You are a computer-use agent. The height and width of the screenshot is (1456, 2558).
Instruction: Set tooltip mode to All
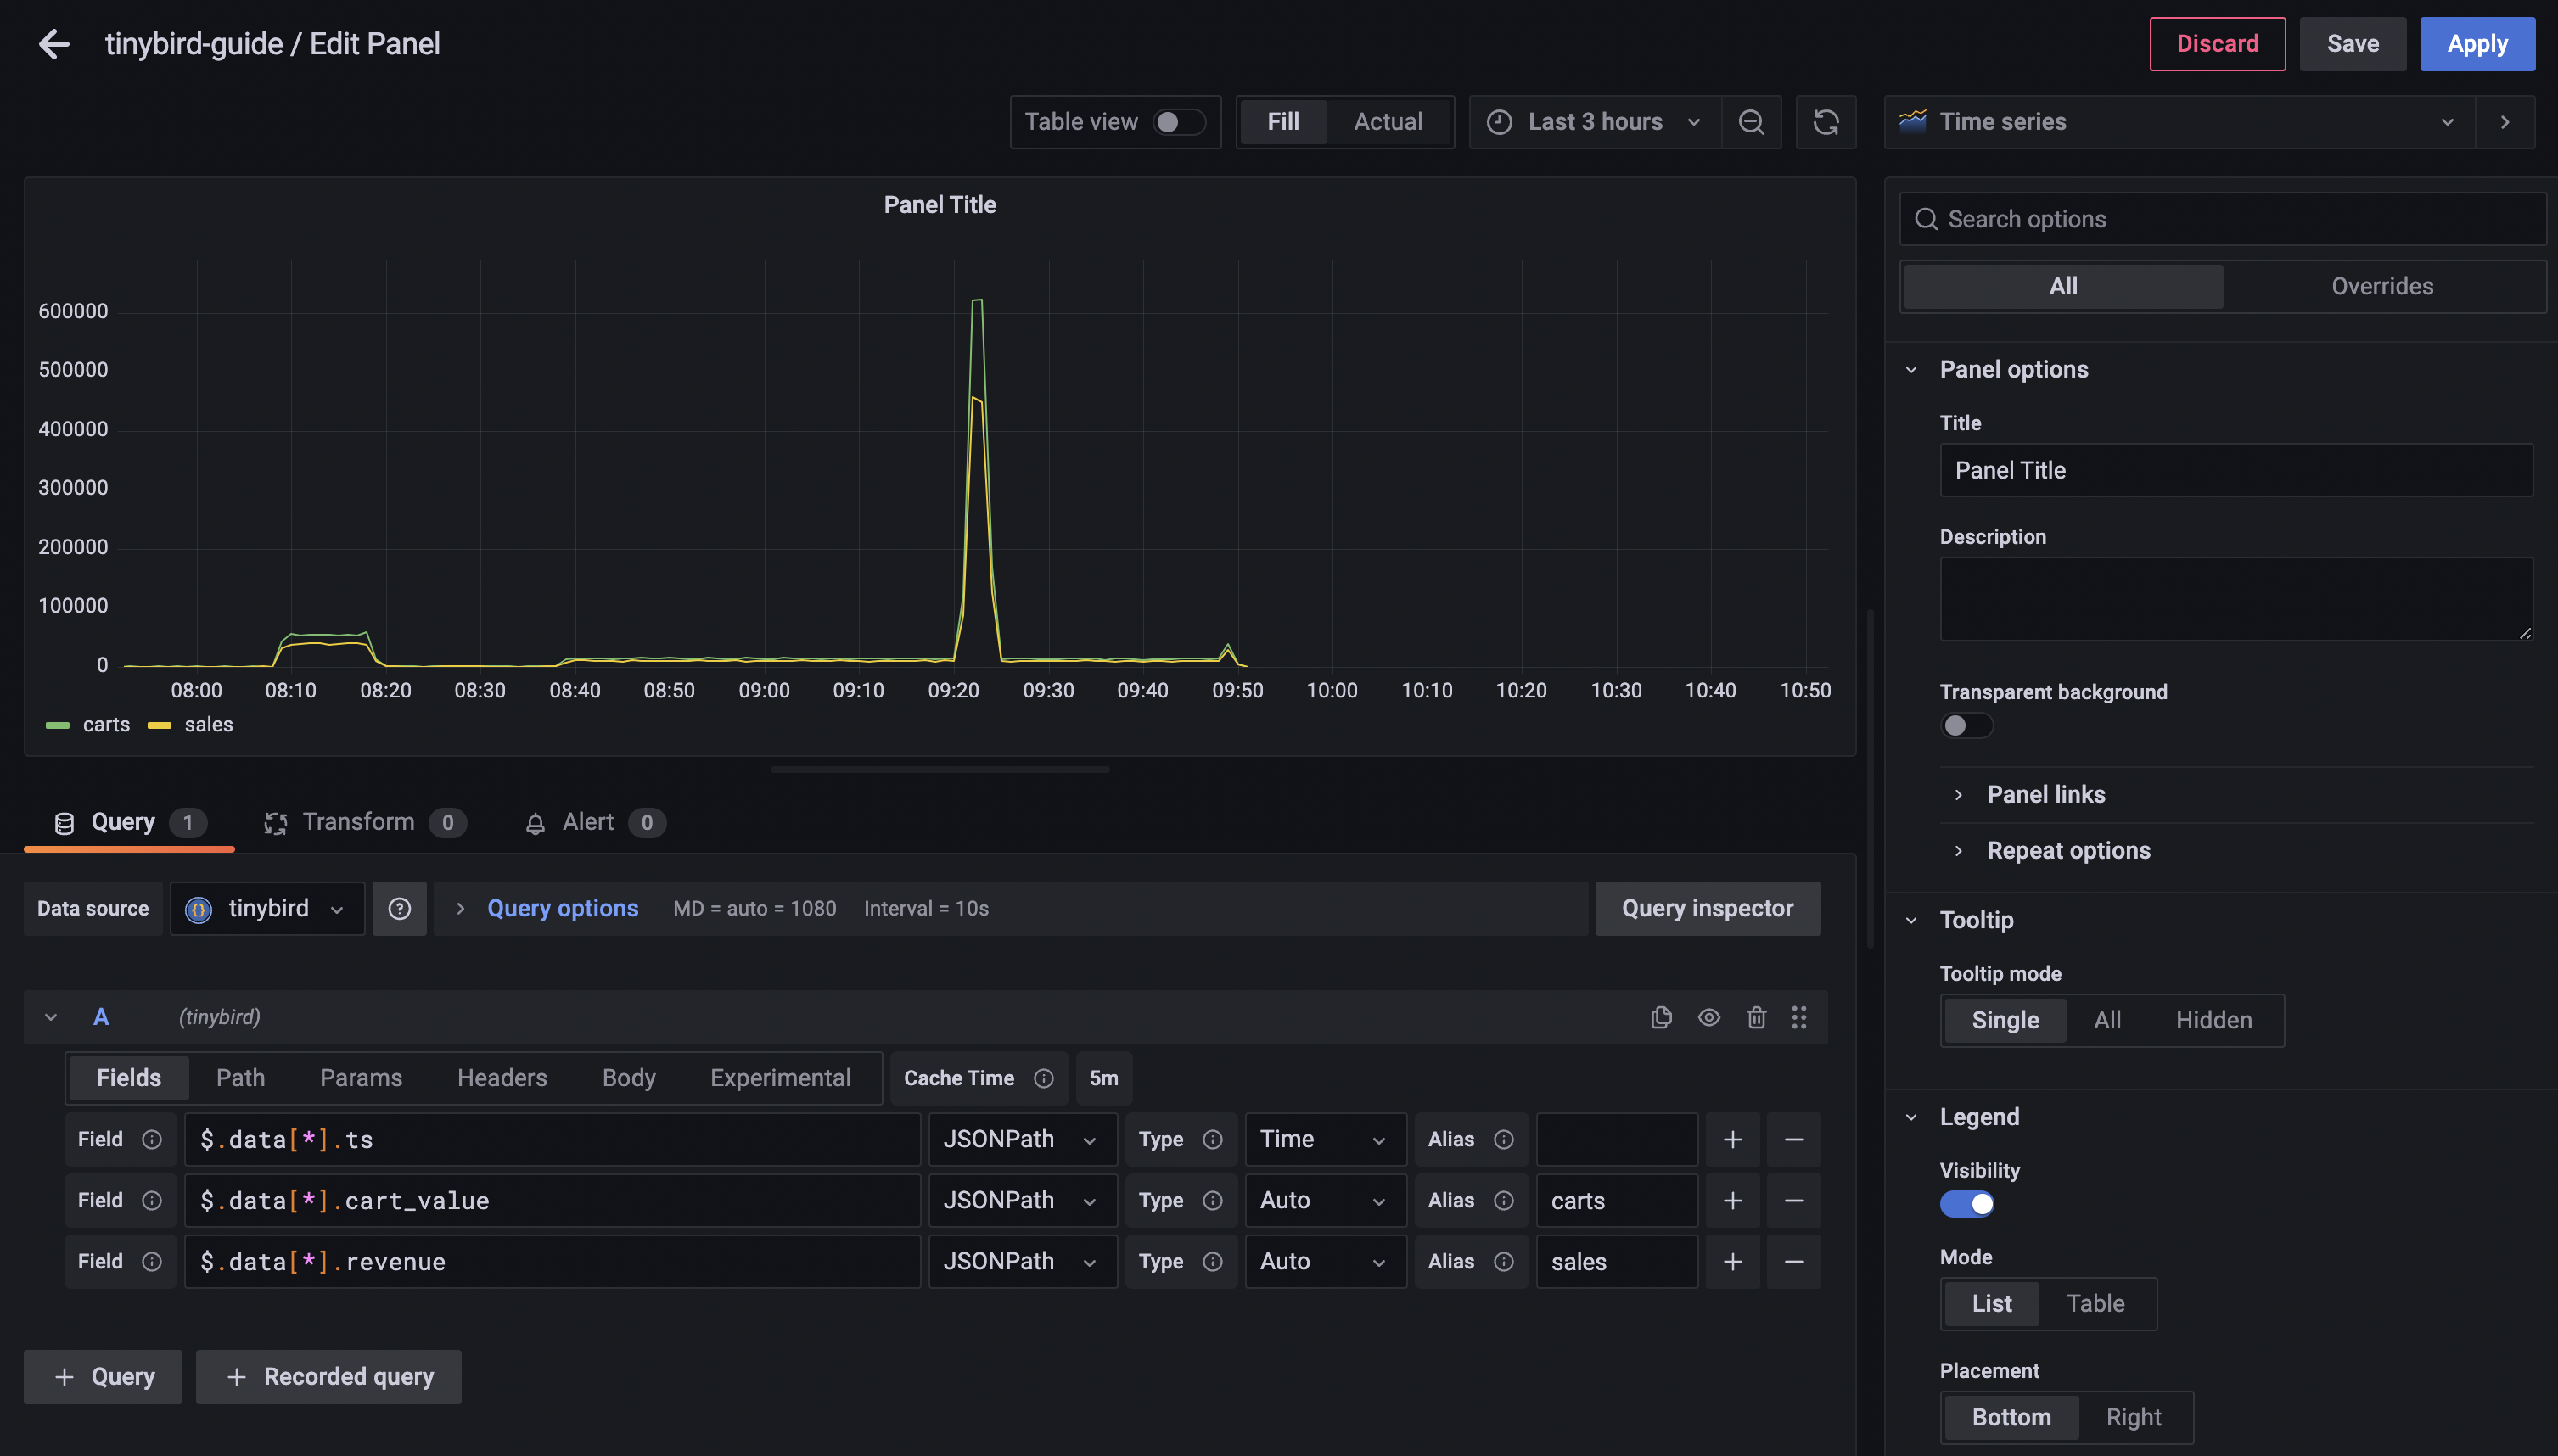[x=2107, y=1020]
